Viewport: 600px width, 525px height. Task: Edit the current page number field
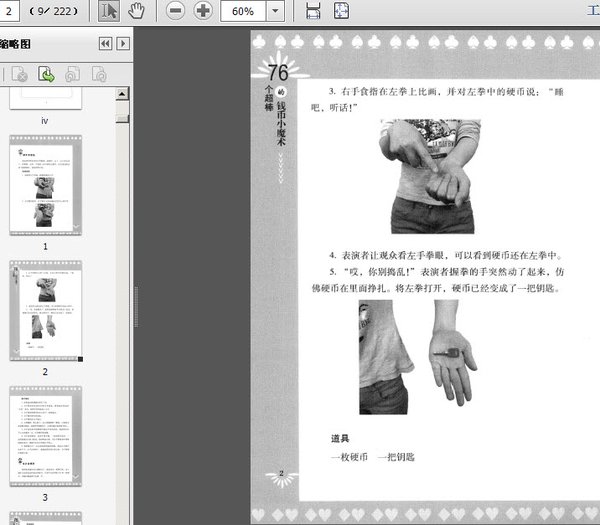9,11
